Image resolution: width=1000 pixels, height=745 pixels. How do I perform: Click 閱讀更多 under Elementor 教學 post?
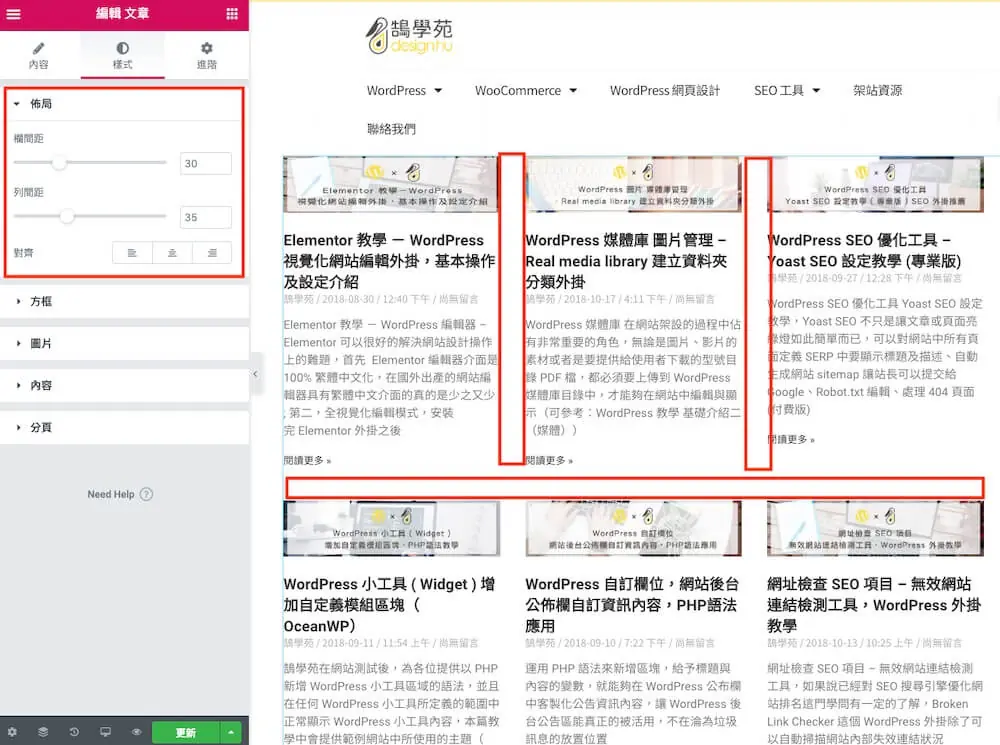tap(307, 461)
